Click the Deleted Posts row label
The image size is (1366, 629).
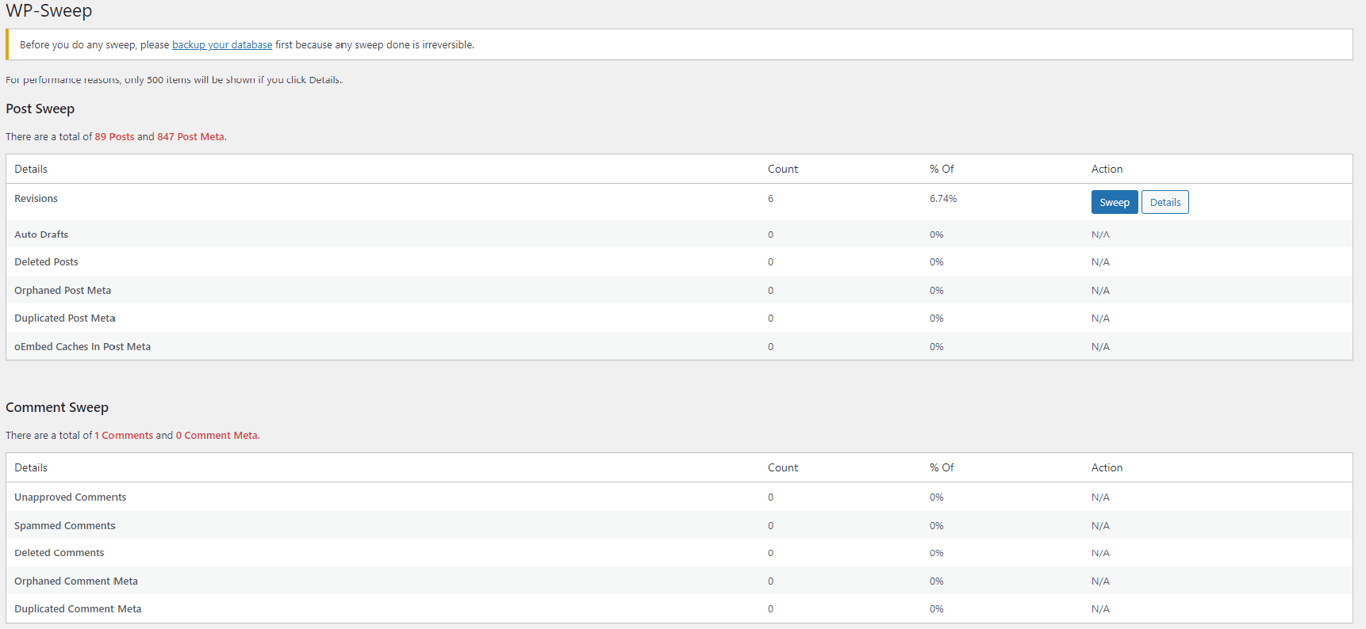[46, 261]
